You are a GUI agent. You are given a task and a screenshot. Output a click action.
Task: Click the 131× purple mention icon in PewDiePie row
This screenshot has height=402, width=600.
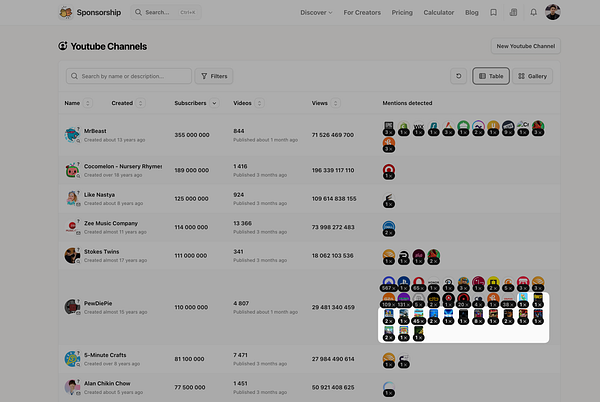coord(404,301)
